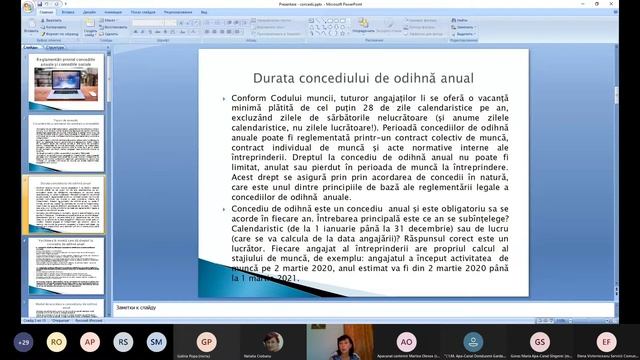Select the star shape in shapes gallery
Image resolution: width=640 pixels, height=360 pixels.
tap(342, 33)
